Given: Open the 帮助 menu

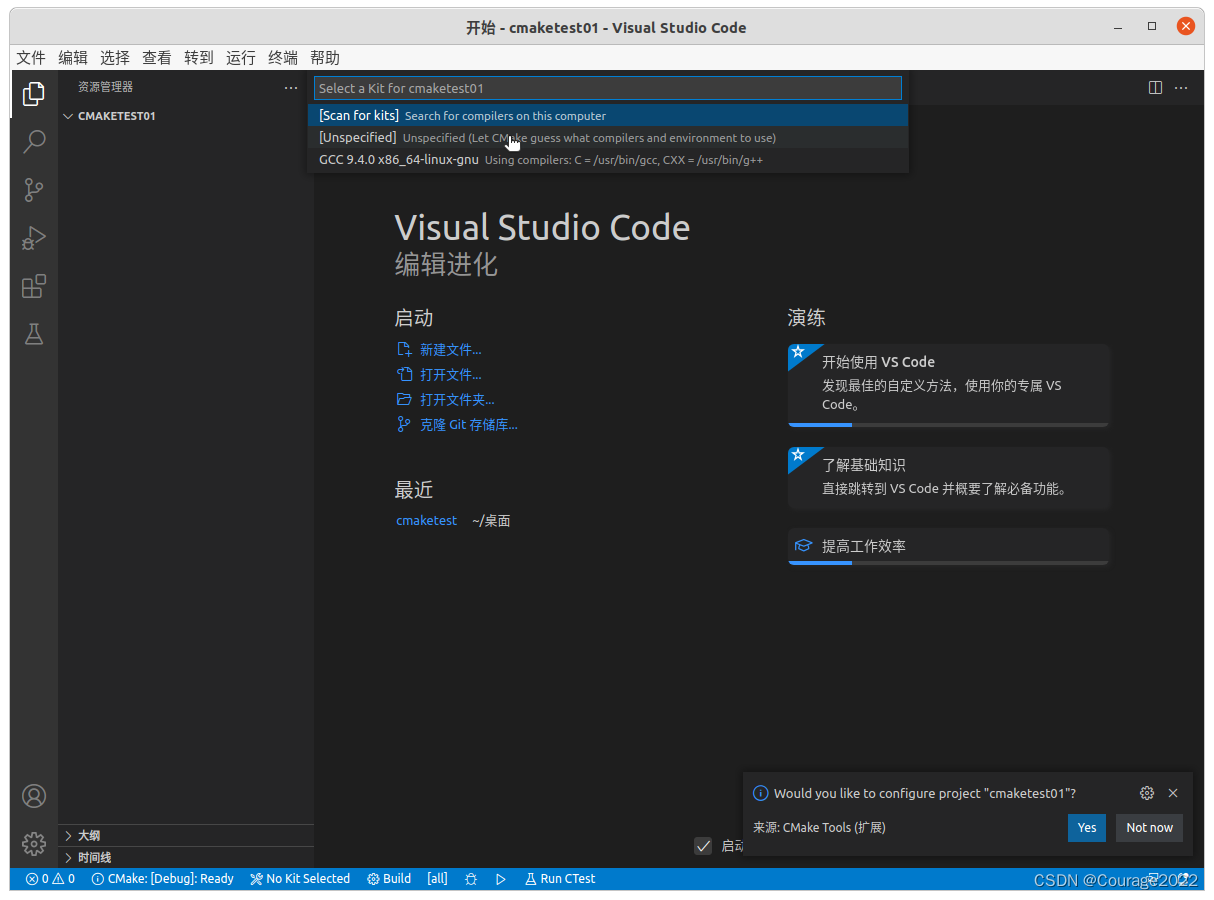Looking at the screenshot, I should tap(325, 58).
